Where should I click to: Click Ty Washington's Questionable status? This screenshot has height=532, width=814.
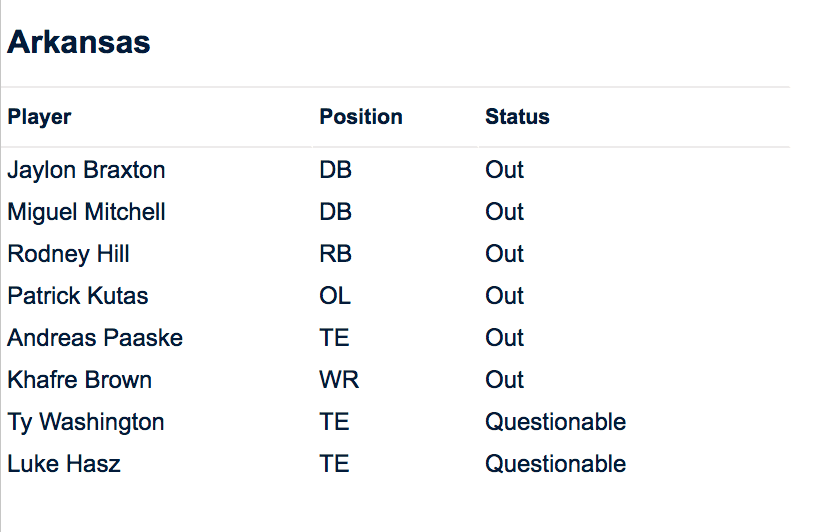(x=555, y=422)
